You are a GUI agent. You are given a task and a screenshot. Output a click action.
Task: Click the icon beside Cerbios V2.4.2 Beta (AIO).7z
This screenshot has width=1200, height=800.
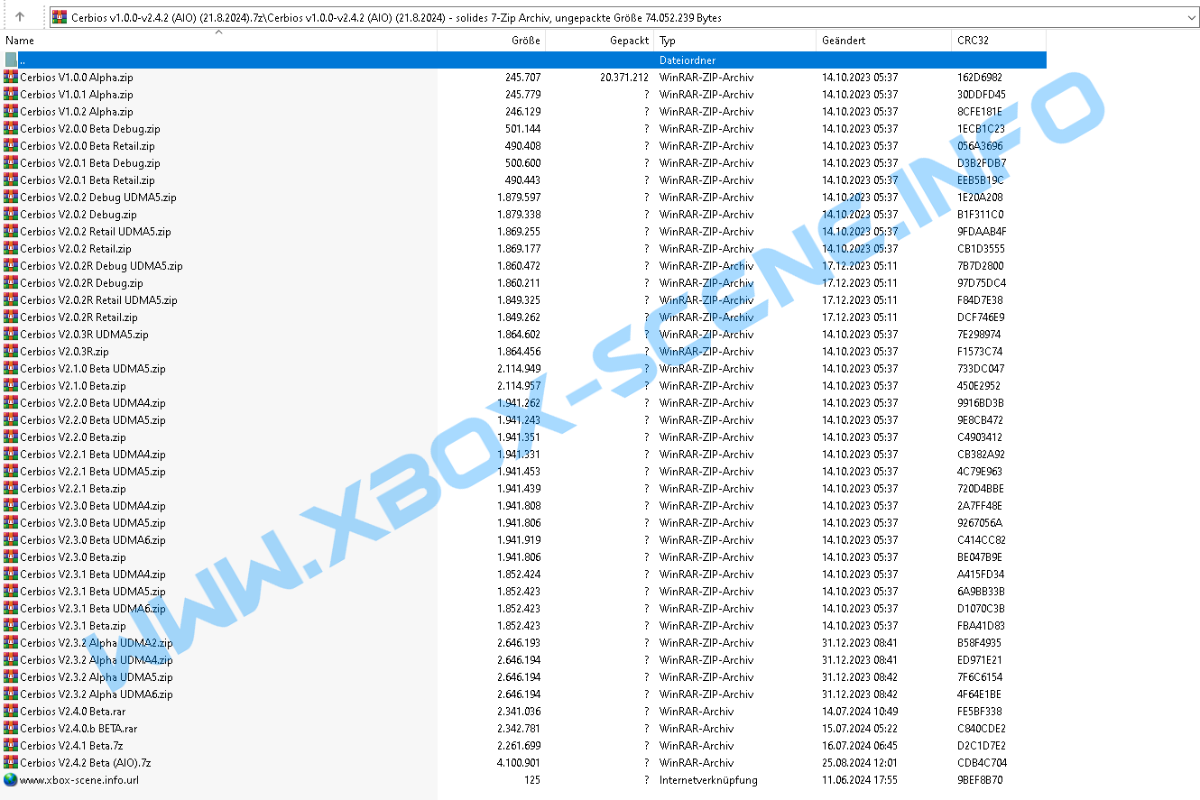11,762
